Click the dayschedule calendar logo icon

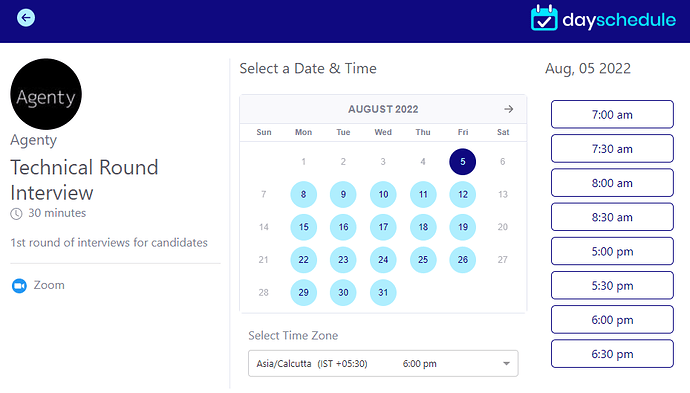click(544, 18)
